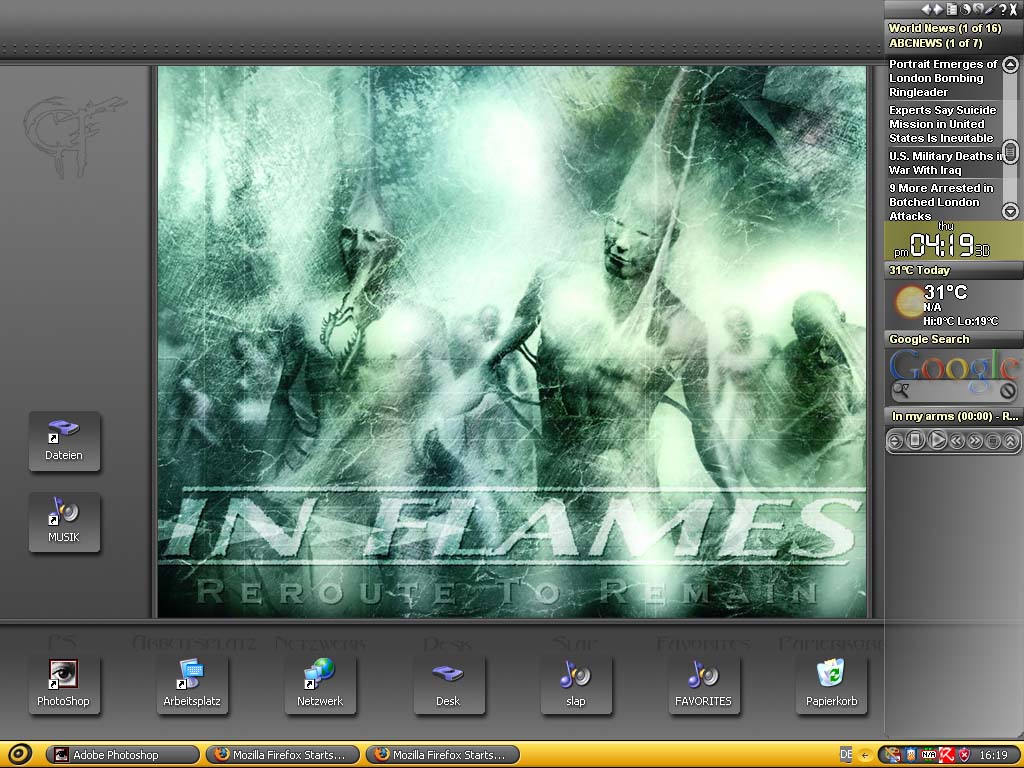Image resolution: width=1024 pixels, height=768 pixels.
Task: Open the magnifier search options dropdown
Action: 901,391
